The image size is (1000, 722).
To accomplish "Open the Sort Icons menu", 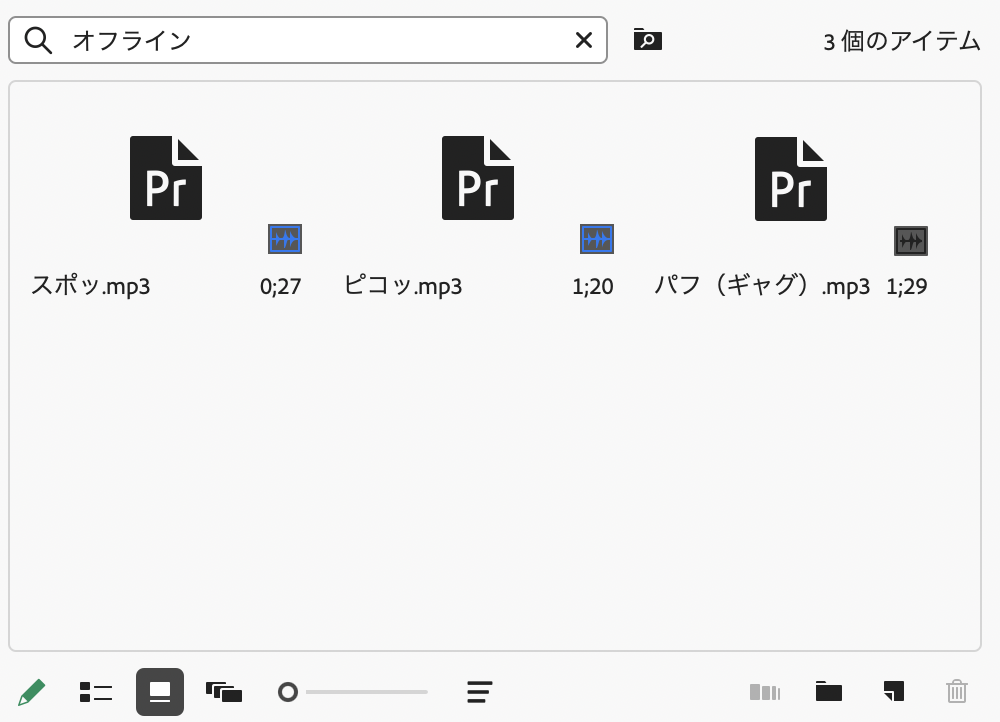I will pyautogui.click(x=479, y=691).
